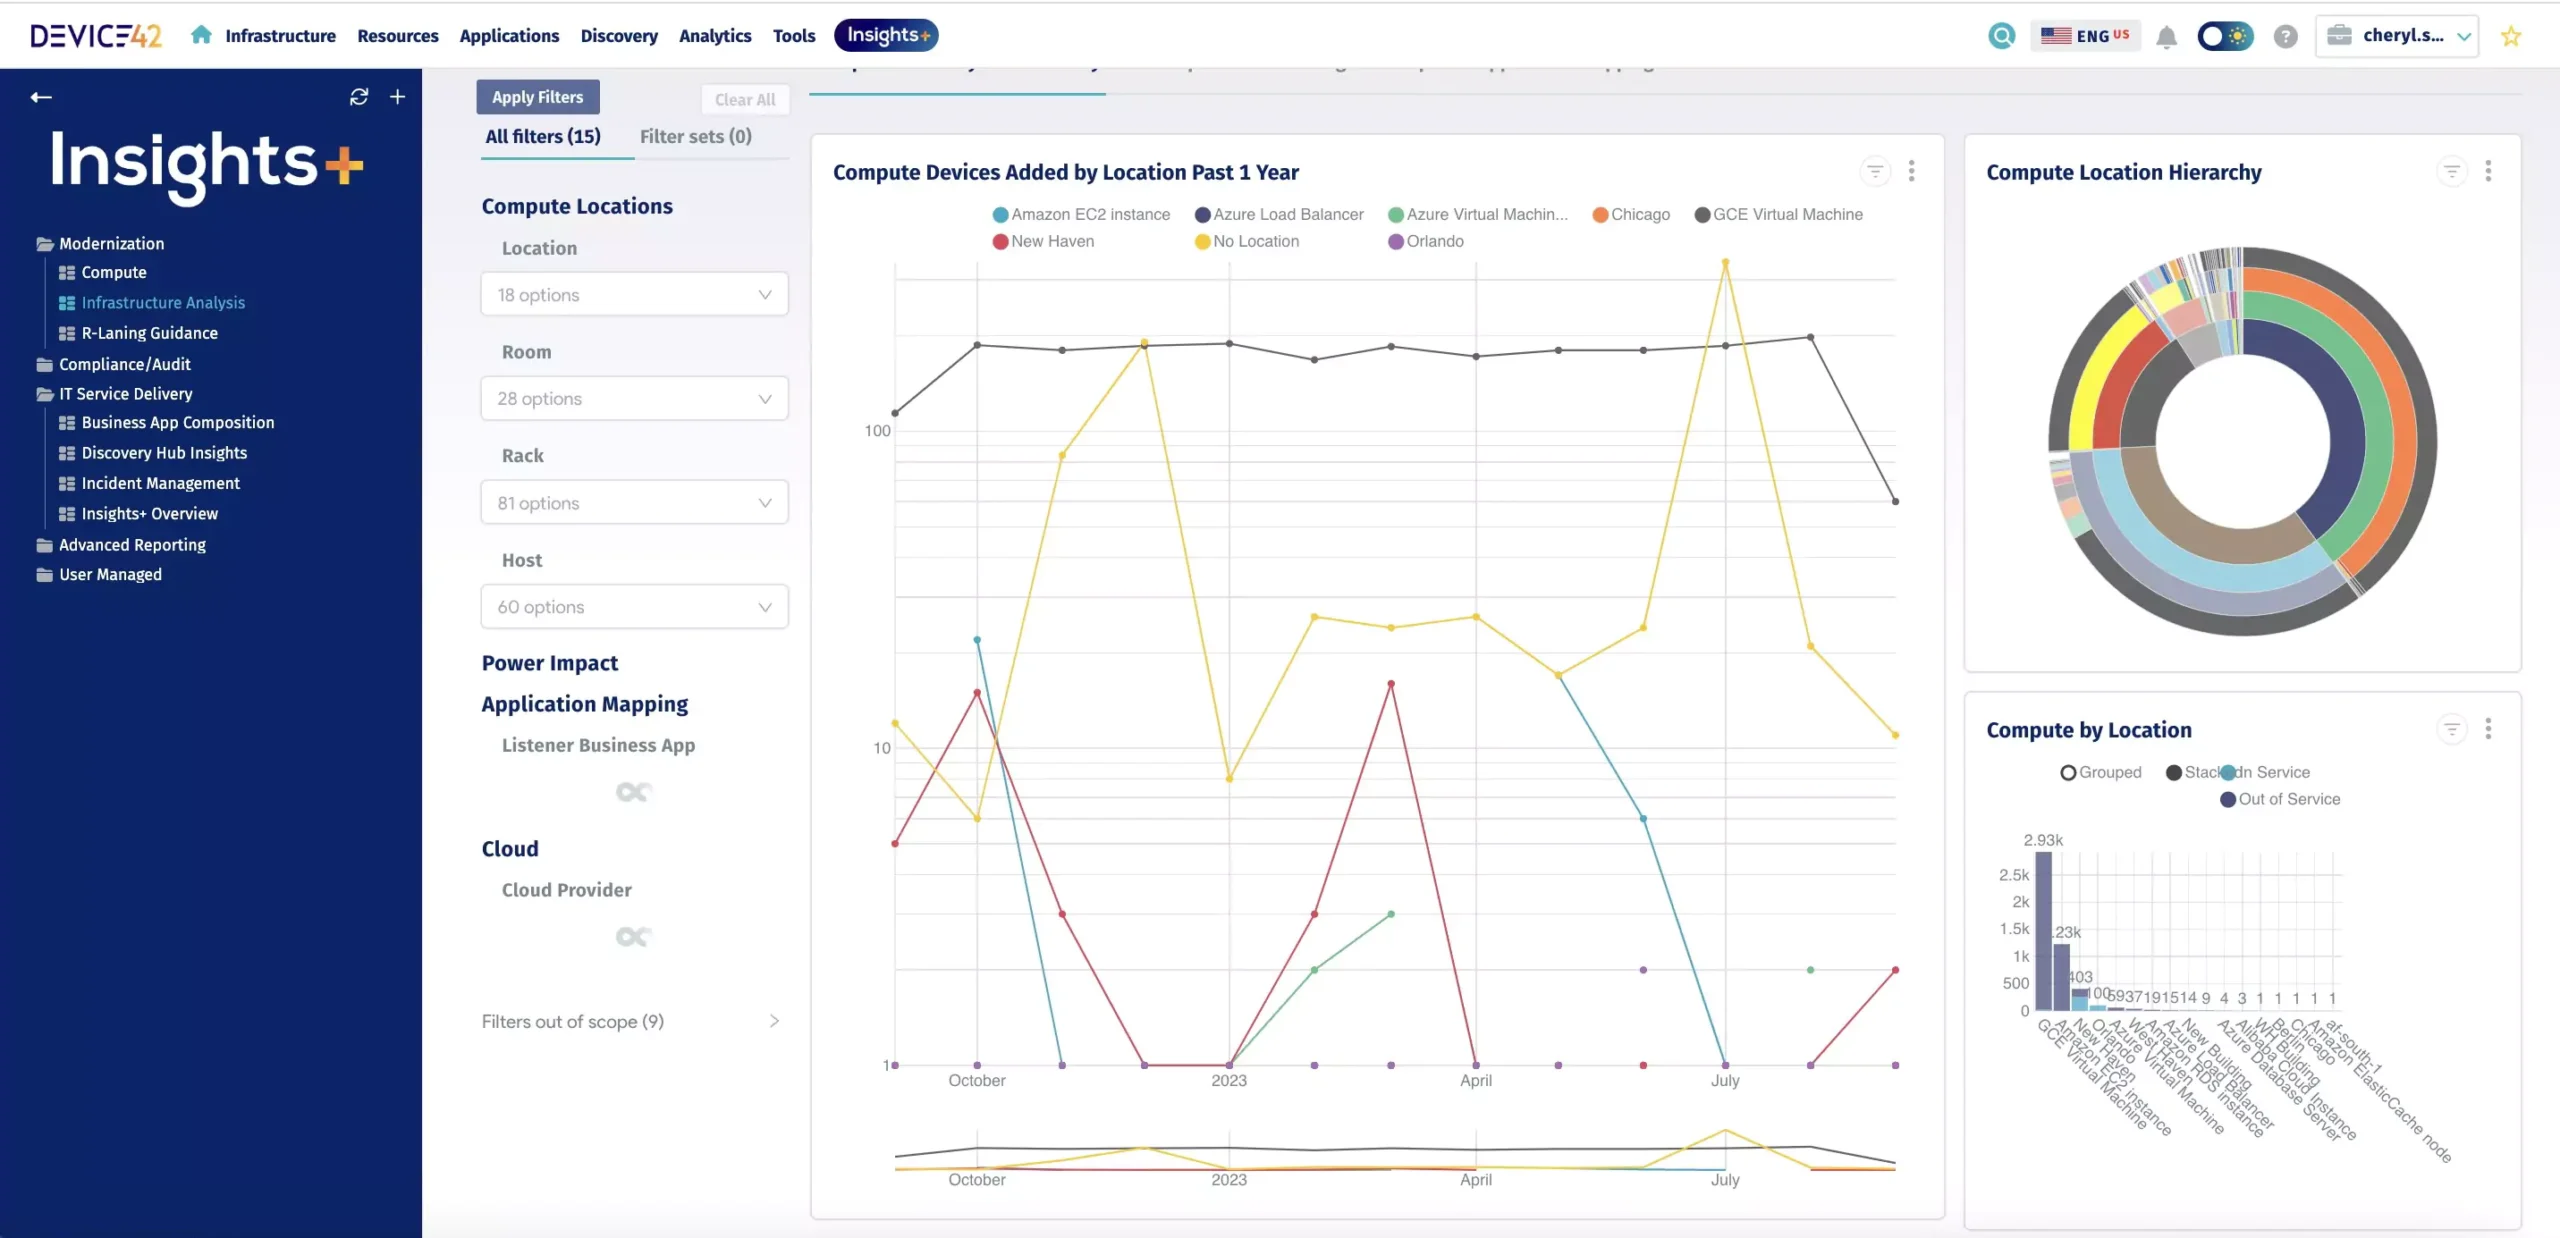Open filter icon on Compute Devices Added chart
2560x1238 pixels.
(1875, 172)
